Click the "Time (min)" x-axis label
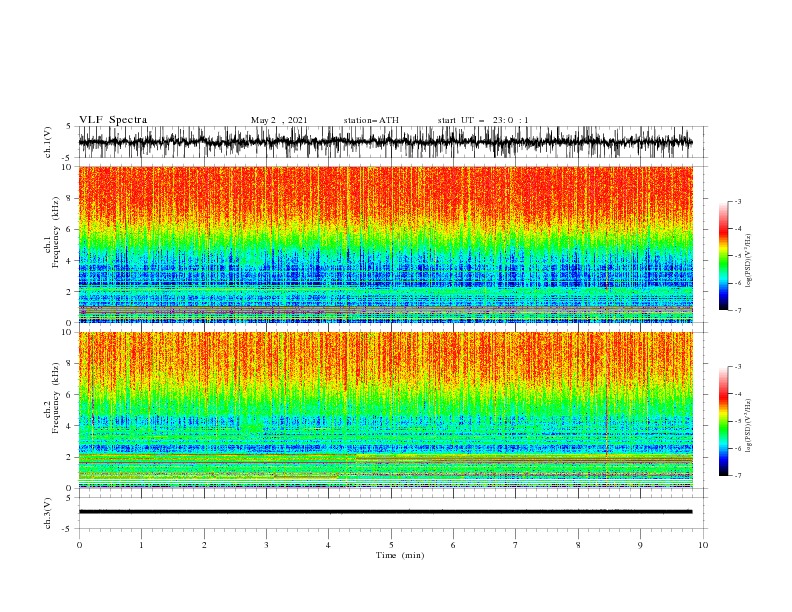 click(400, 555)
